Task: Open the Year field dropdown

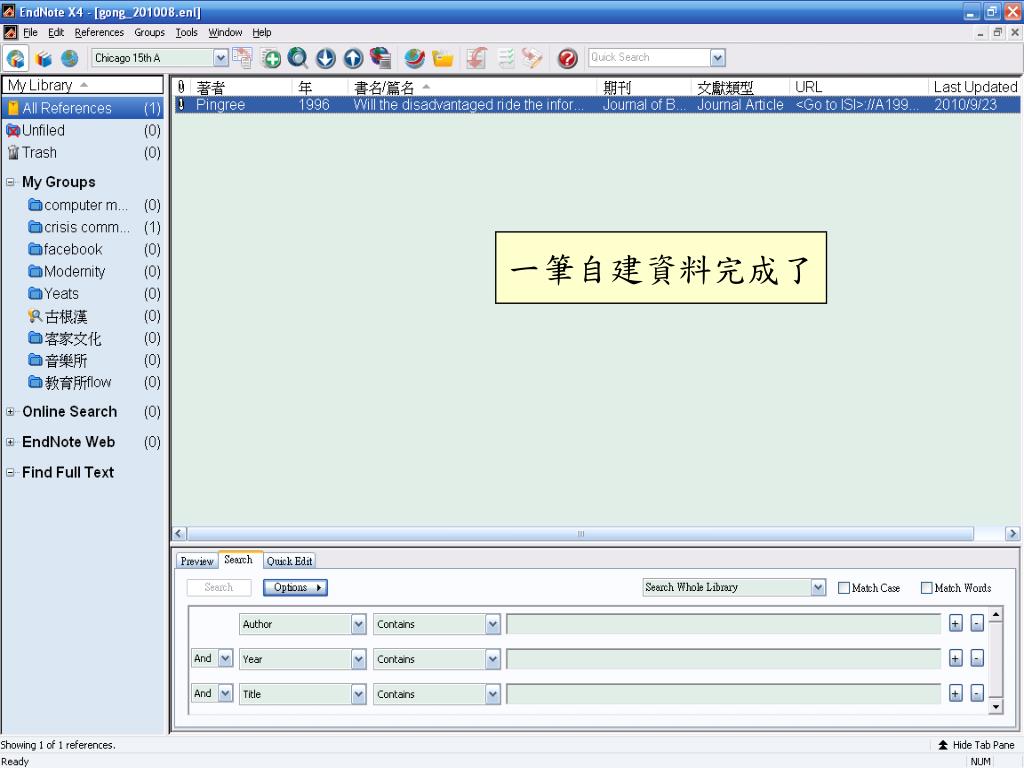Action: 359,659
